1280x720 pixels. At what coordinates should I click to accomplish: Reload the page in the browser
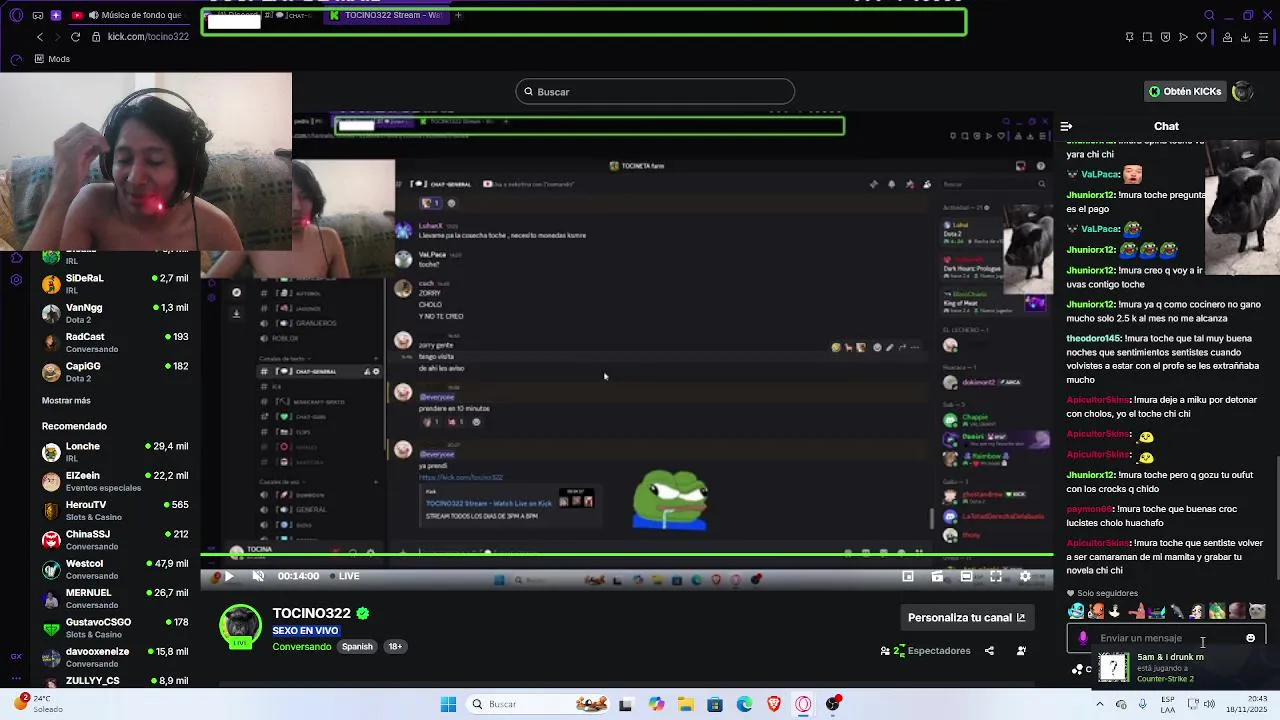tap(75, 37)
